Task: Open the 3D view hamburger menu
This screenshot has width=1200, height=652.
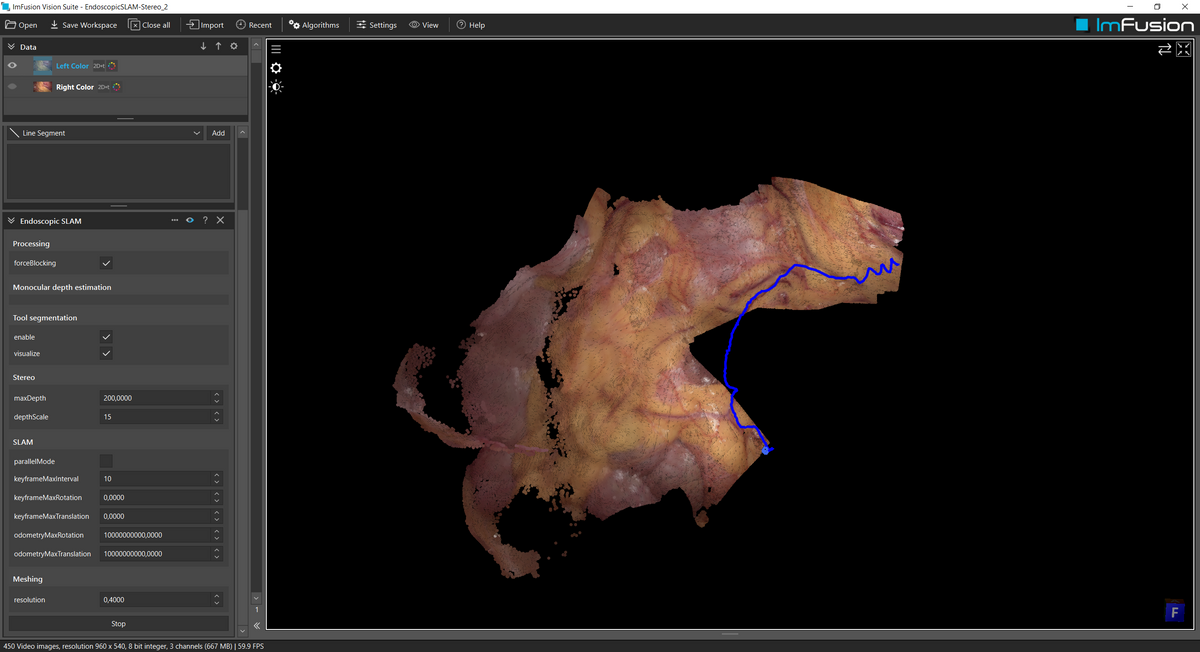Action: click(x=276, y=49)
